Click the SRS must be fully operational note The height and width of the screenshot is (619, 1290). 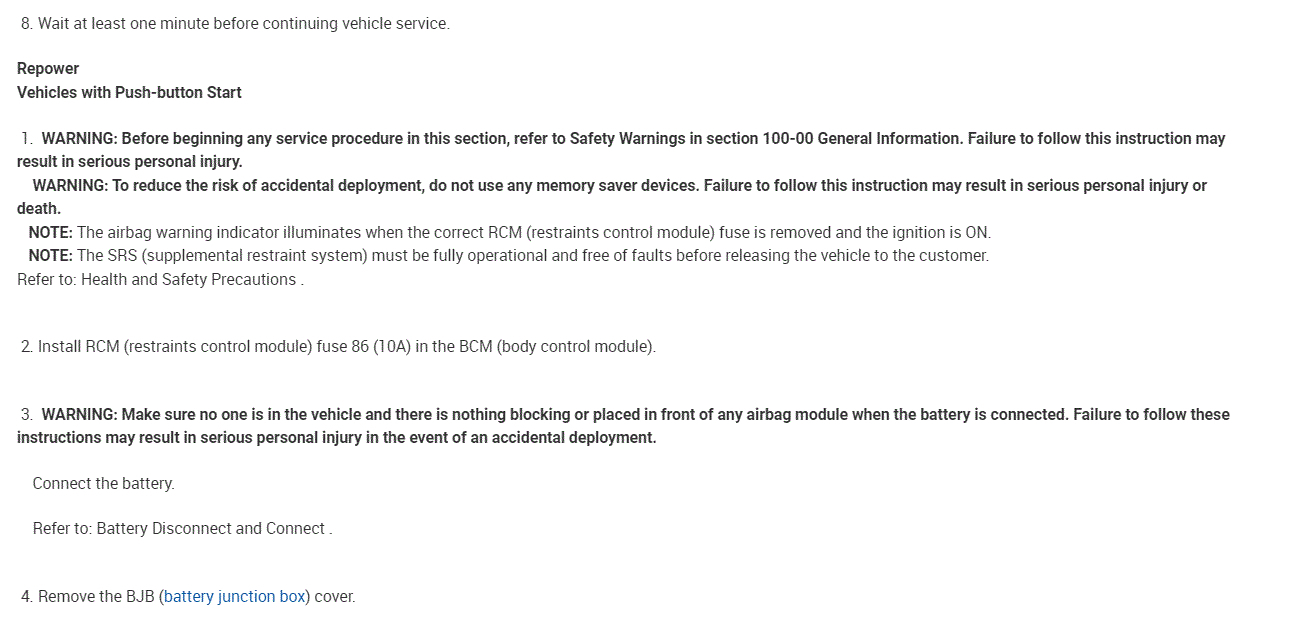click(510, 256)
